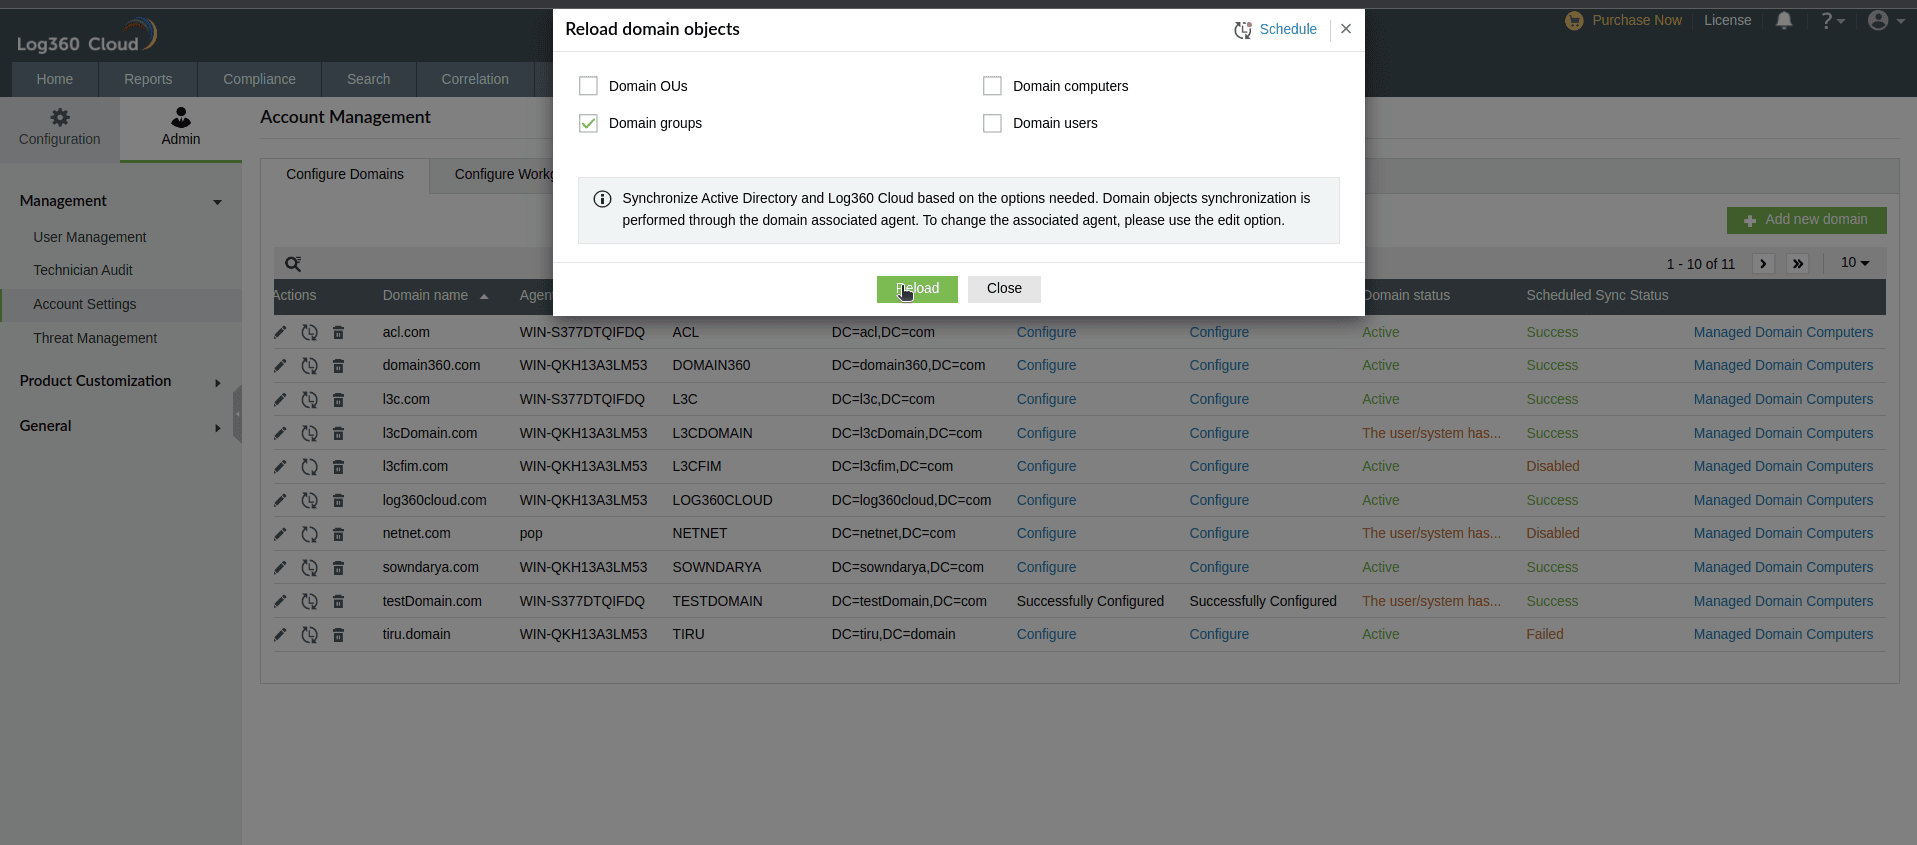Click the Close button in dialog
Viewport: 1917px width, 845px height.
(1004, 289)
